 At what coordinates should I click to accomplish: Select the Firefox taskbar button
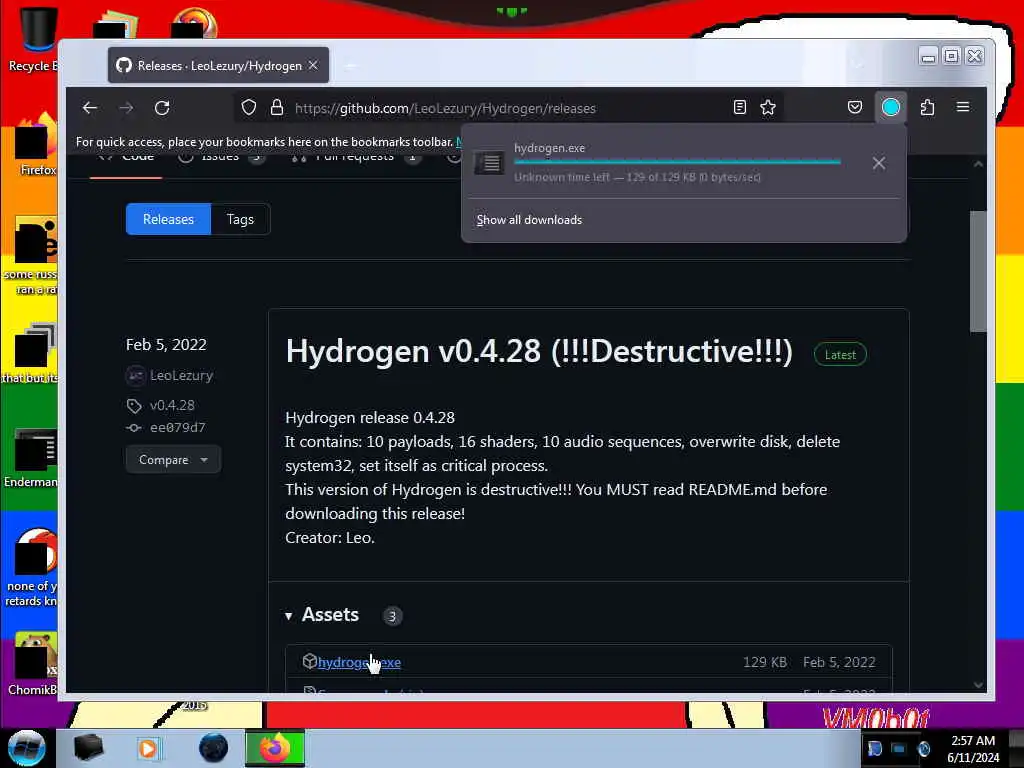pyautogui.click(x=275, y=748)
